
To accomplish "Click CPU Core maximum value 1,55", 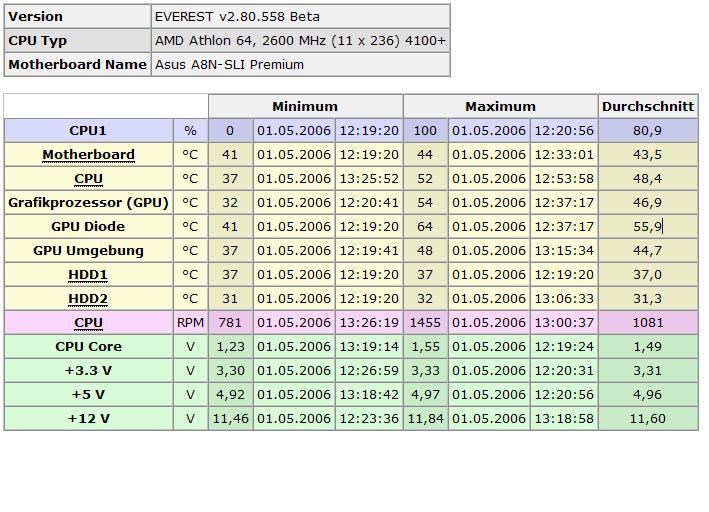I will (425, 346).
